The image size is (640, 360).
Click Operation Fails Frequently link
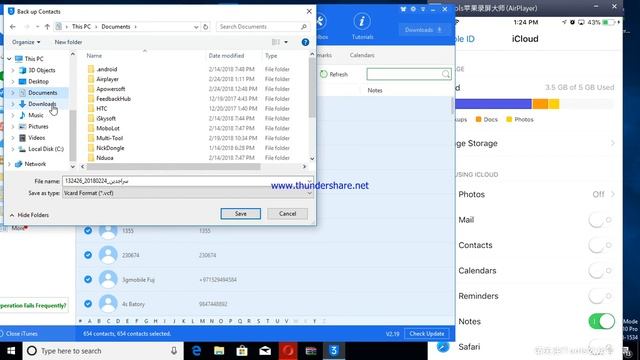(x=33, y=305)
